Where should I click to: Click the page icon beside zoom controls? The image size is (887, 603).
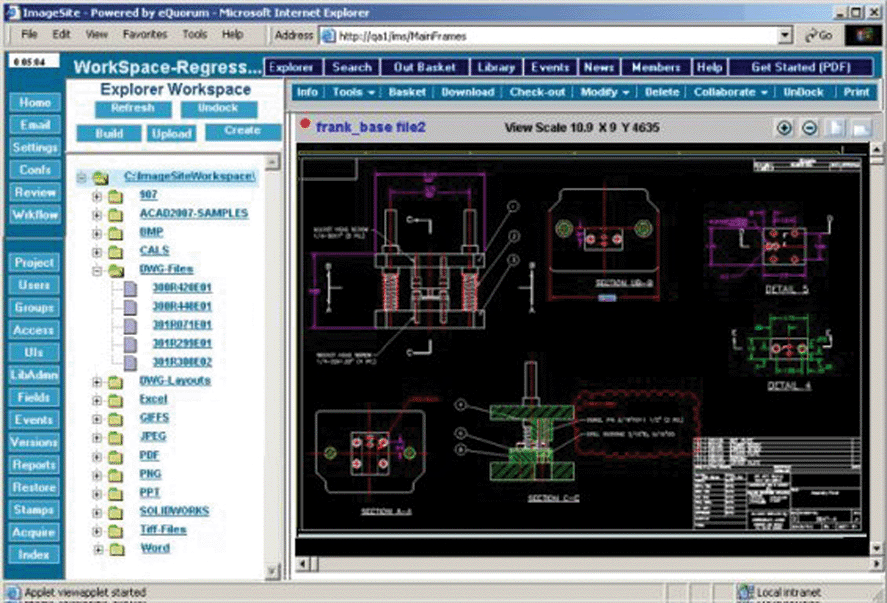point(835,128)
